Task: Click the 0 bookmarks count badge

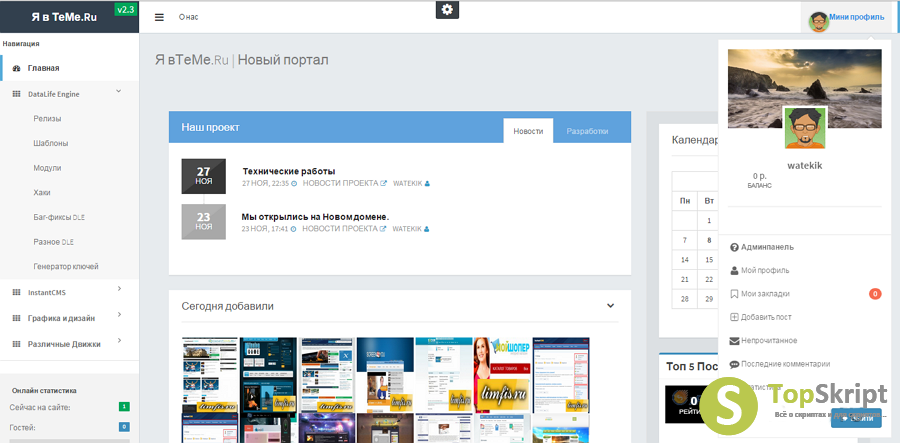Action: tap(875, 294)
